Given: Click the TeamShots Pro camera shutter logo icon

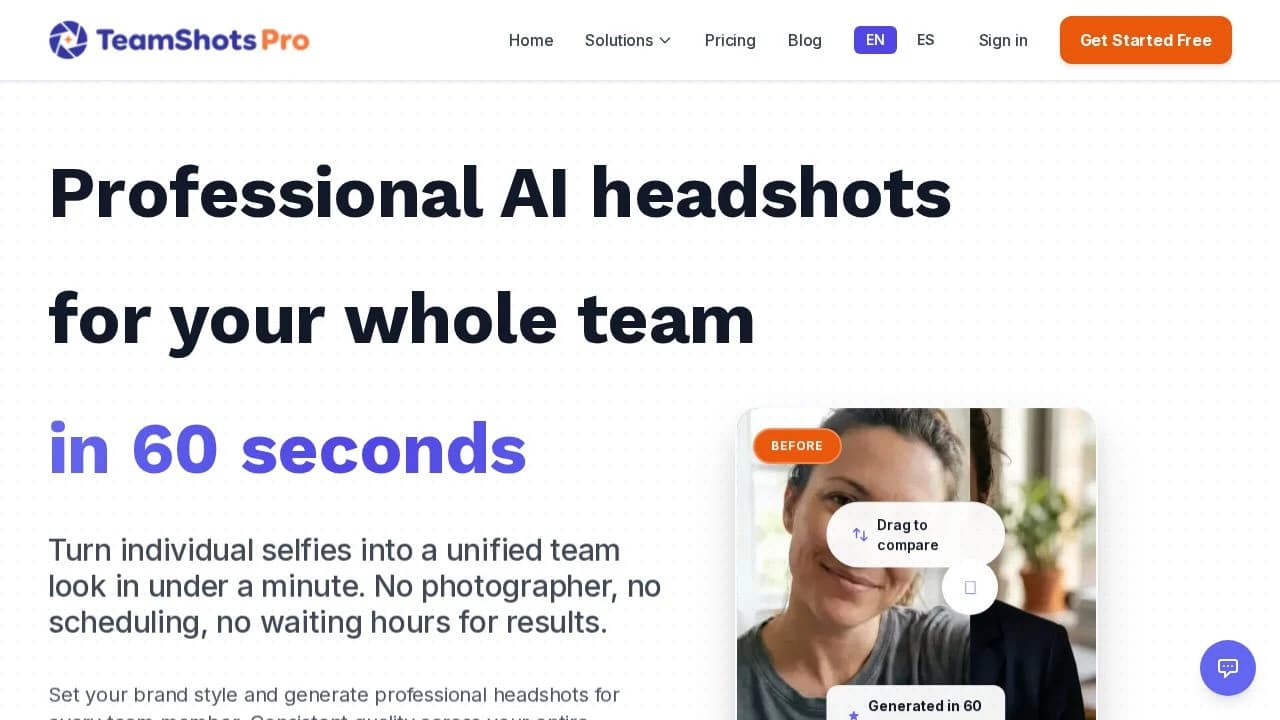Looking at the screenshot, I should click(x=68, y=40).
